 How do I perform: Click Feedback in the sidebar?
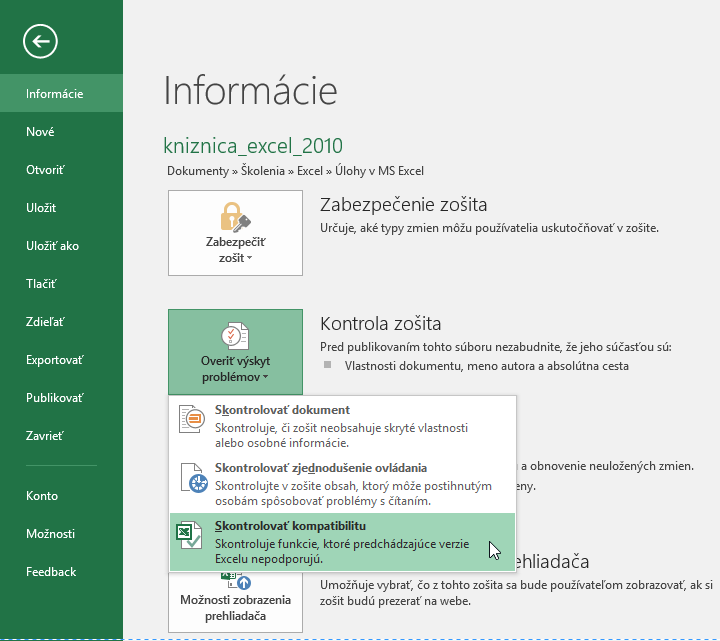(62, 572)
